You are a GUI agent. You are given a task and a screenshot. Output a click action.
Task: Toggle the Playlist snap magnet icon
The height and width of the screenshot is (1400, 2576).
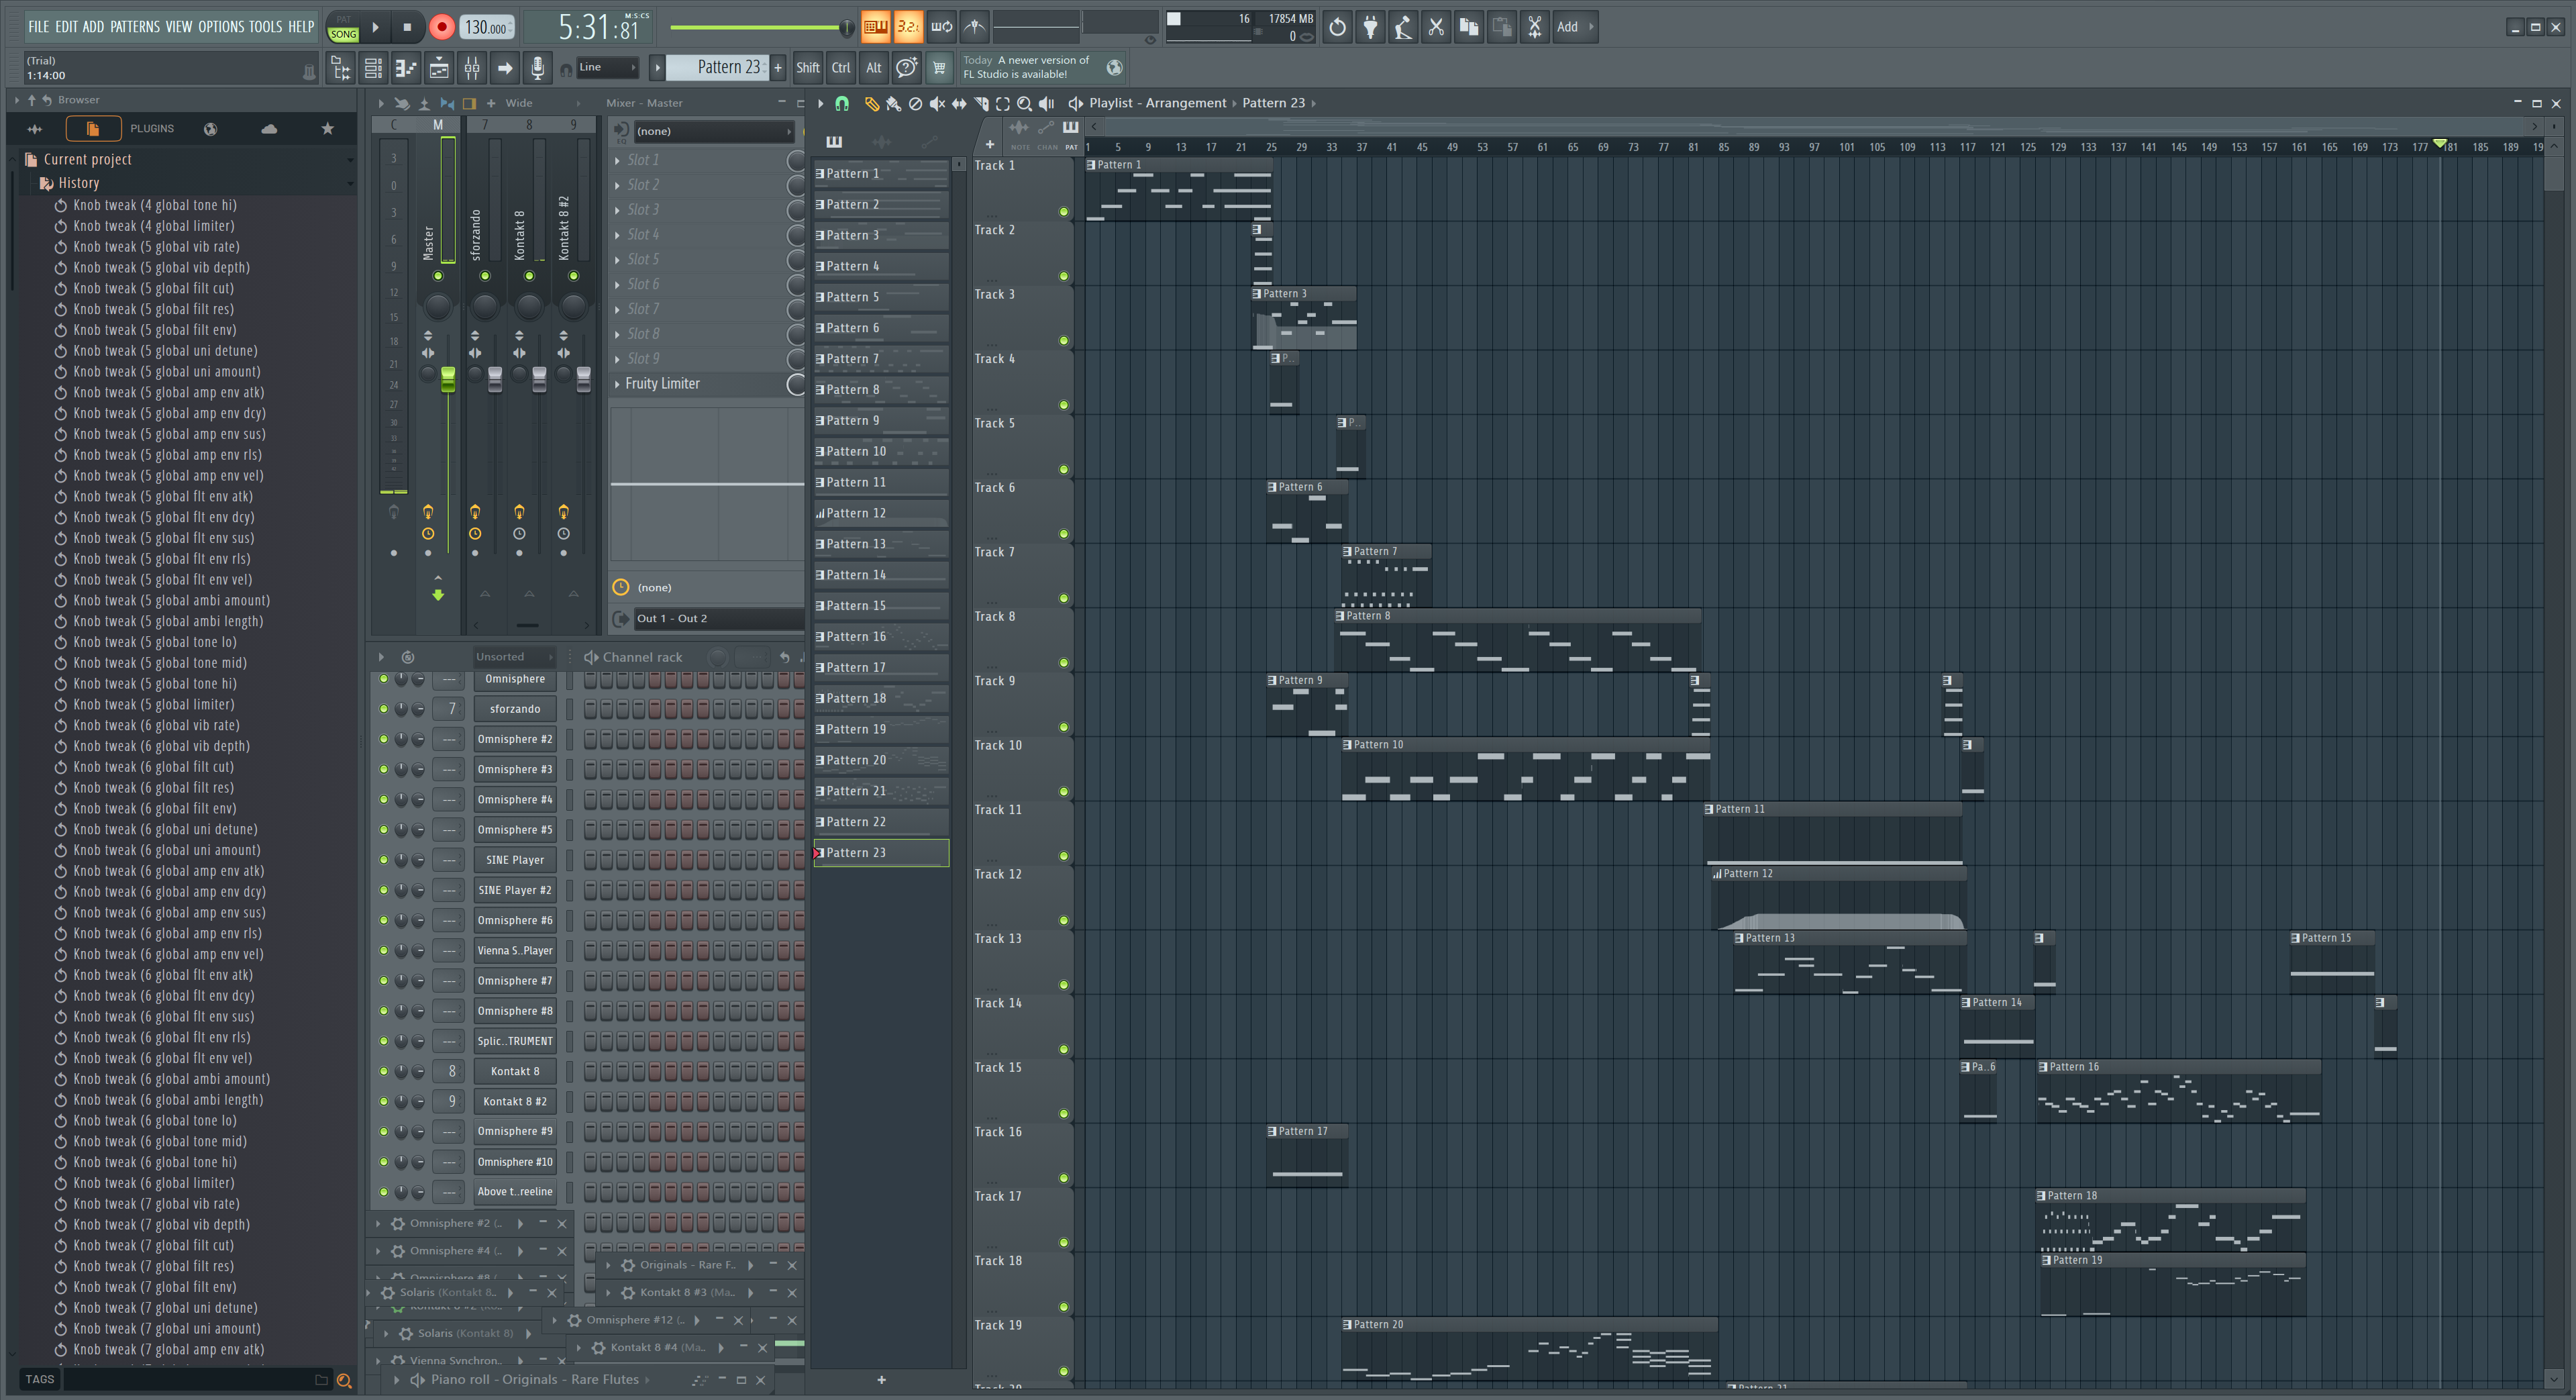[x=842, y=103]
